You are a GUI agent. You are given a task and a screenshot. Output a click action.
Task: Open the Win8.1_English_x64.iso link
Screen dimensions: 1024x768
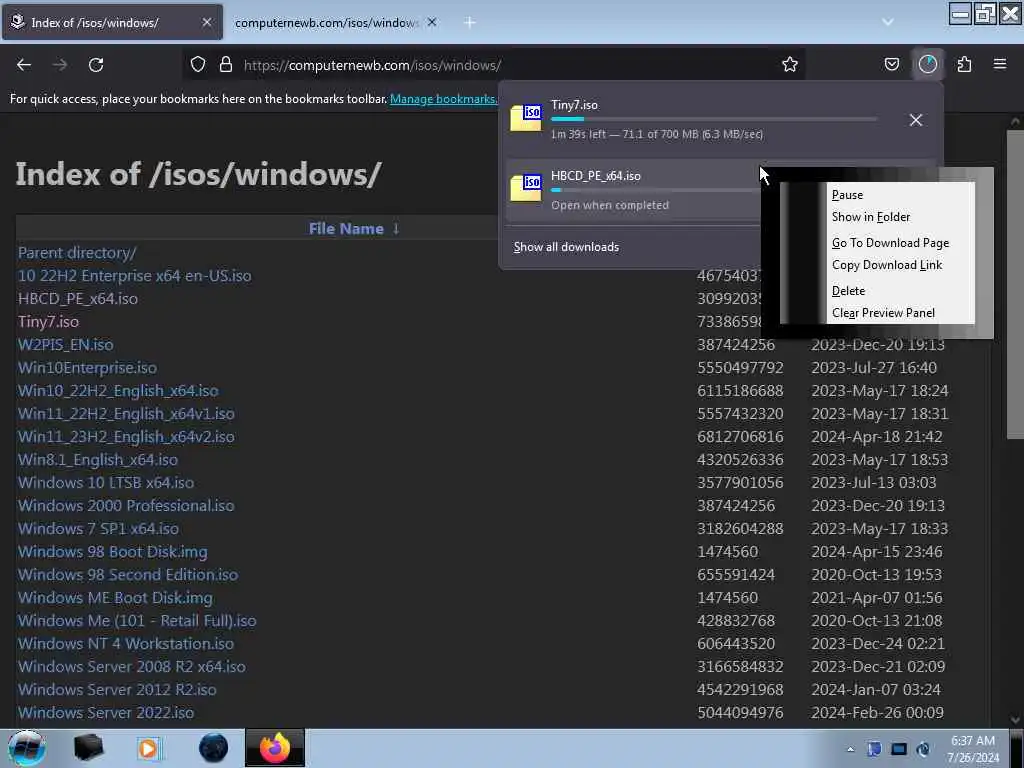pyautogui.click(x=98, y=460)
